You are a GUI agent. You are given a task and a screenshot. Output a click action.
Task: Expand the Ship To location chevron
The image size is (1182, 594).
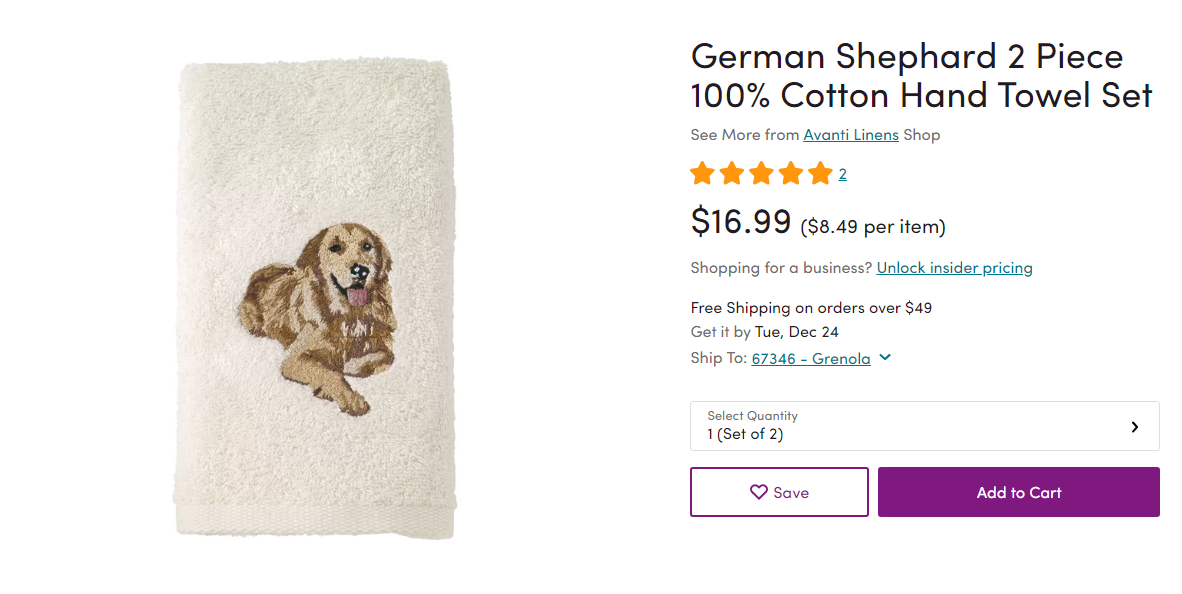point(885,358)
